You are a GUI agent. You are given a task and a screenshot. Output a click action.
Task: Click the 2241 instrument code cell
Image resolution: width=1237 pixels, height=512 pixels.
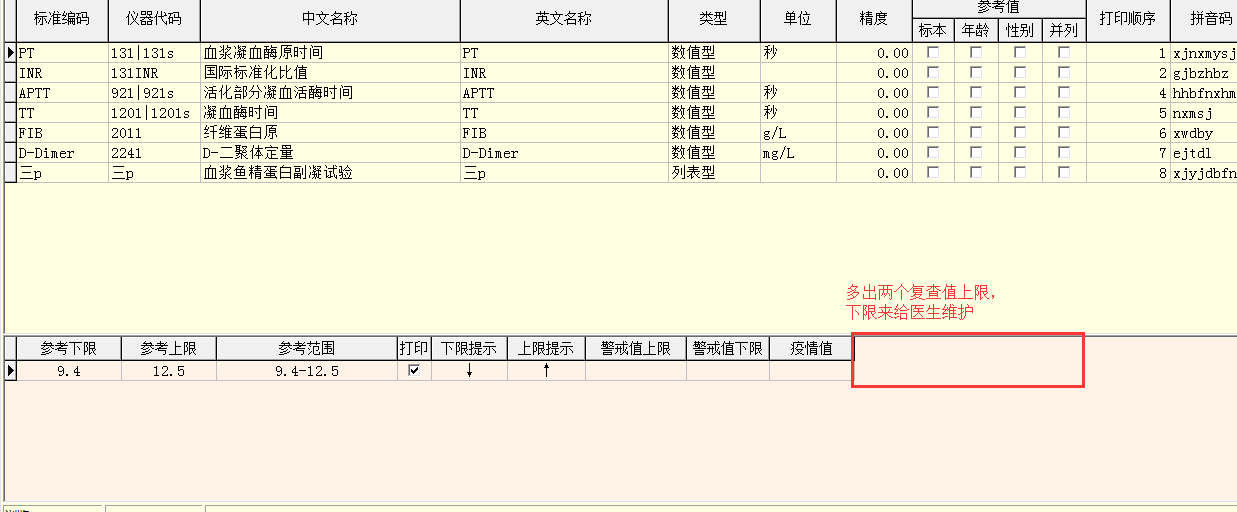[x=154, y=152]
